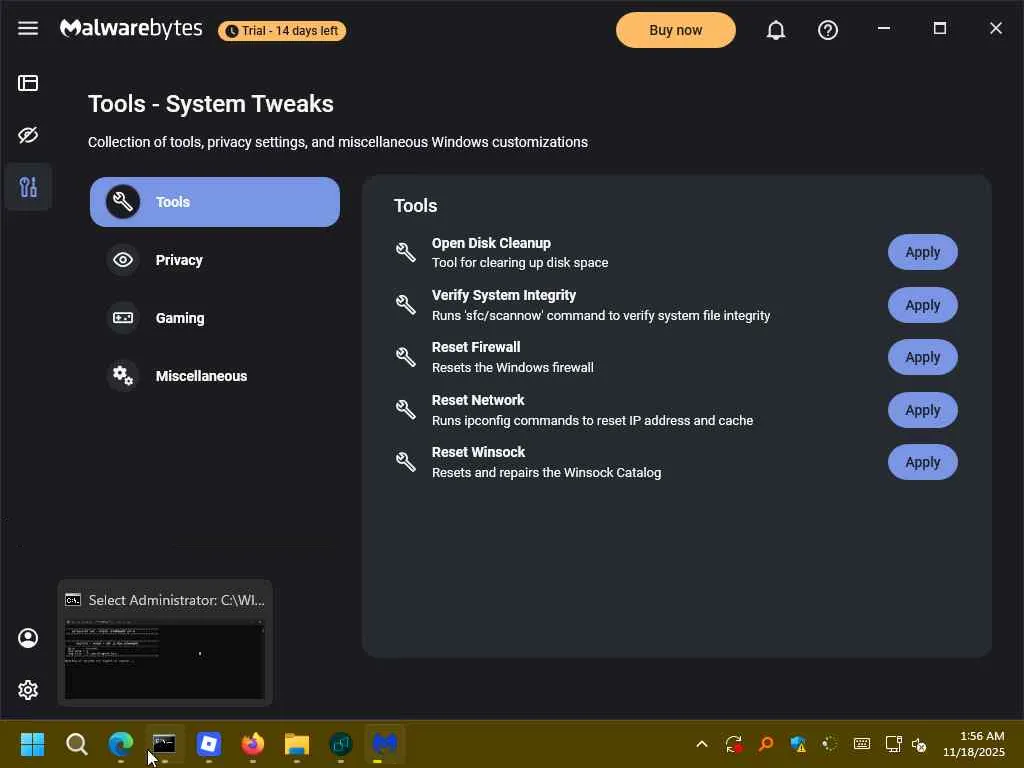Open File Explorer from the taskbar
The width and height of the screenshot is (1024, 768).
pyautogui.click(x=296, y=744)
